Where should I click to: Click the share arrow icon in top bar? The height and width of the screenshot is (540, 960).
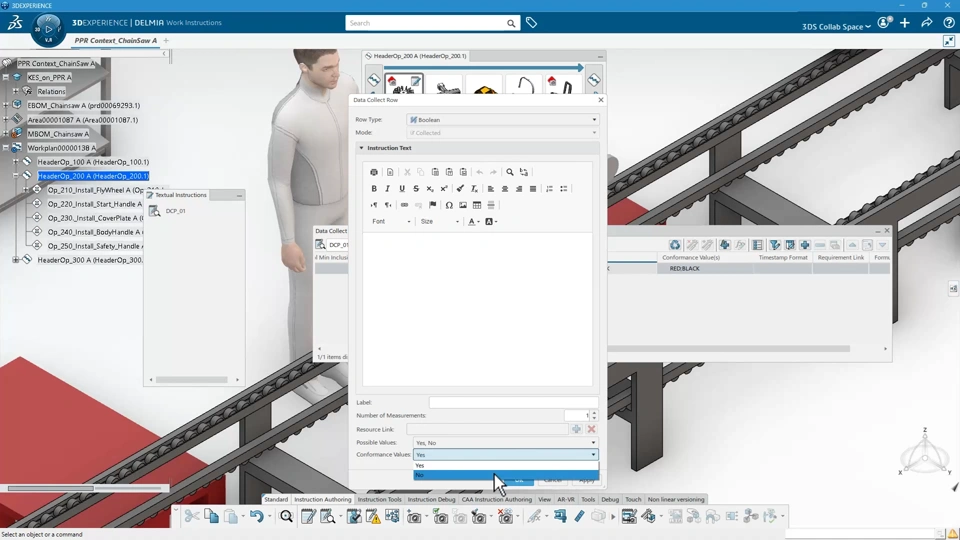pyautogui.click(x=927, y=23)
